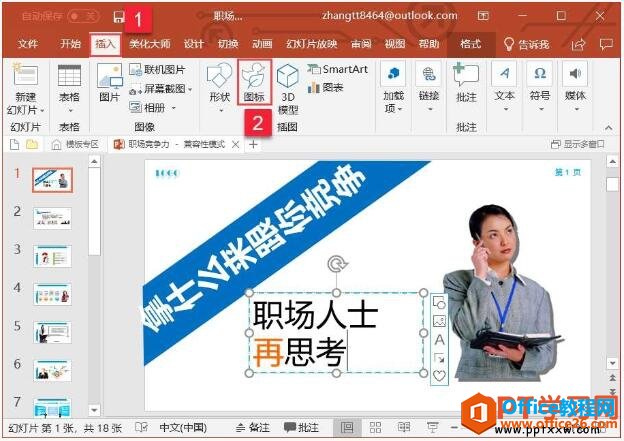Viewport: 624px width, 441px height.
Task: Open the 形状 shapes gallery
Action: point(220,88)
